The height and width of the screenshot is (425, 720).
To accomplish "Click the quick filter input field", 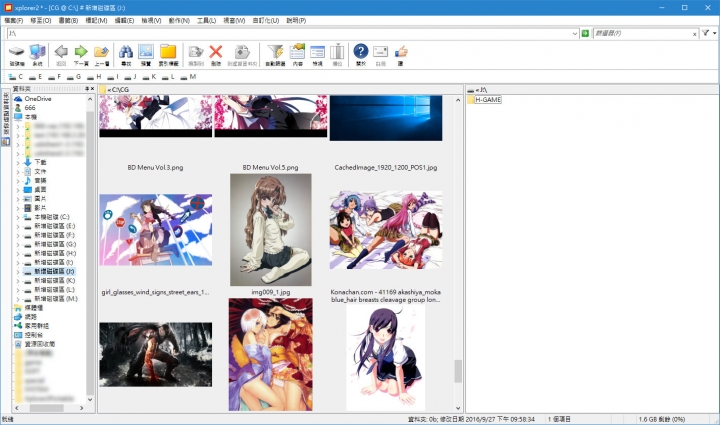I will (x=642, y=34).
